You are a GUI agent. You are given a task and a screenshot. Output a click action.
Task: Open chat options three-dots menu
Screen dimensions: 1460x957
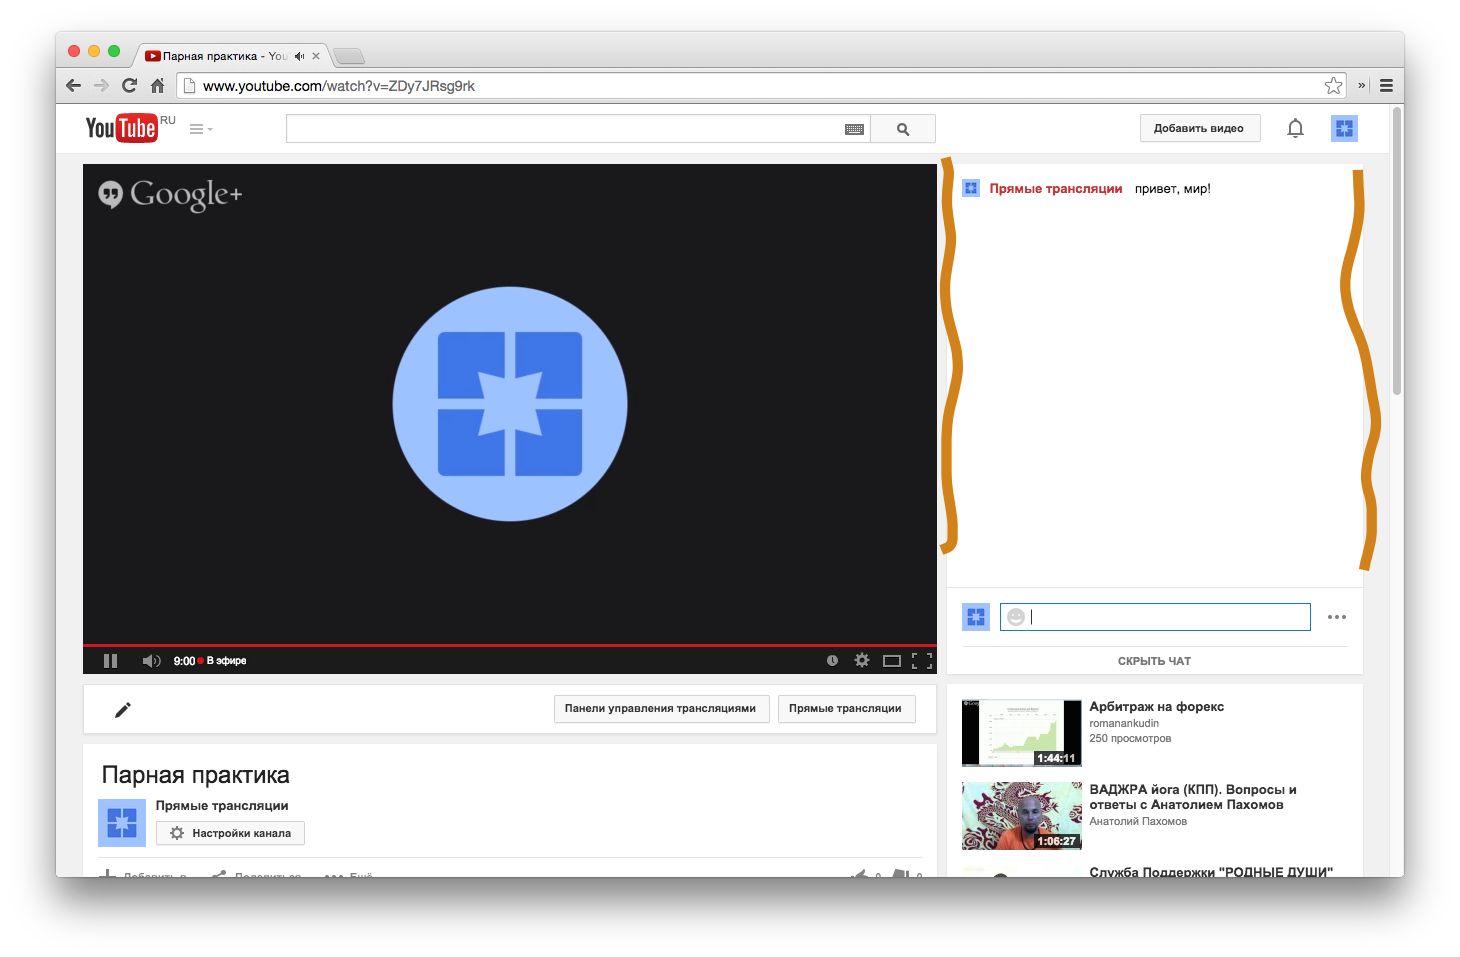click(x=1337, y=617)
